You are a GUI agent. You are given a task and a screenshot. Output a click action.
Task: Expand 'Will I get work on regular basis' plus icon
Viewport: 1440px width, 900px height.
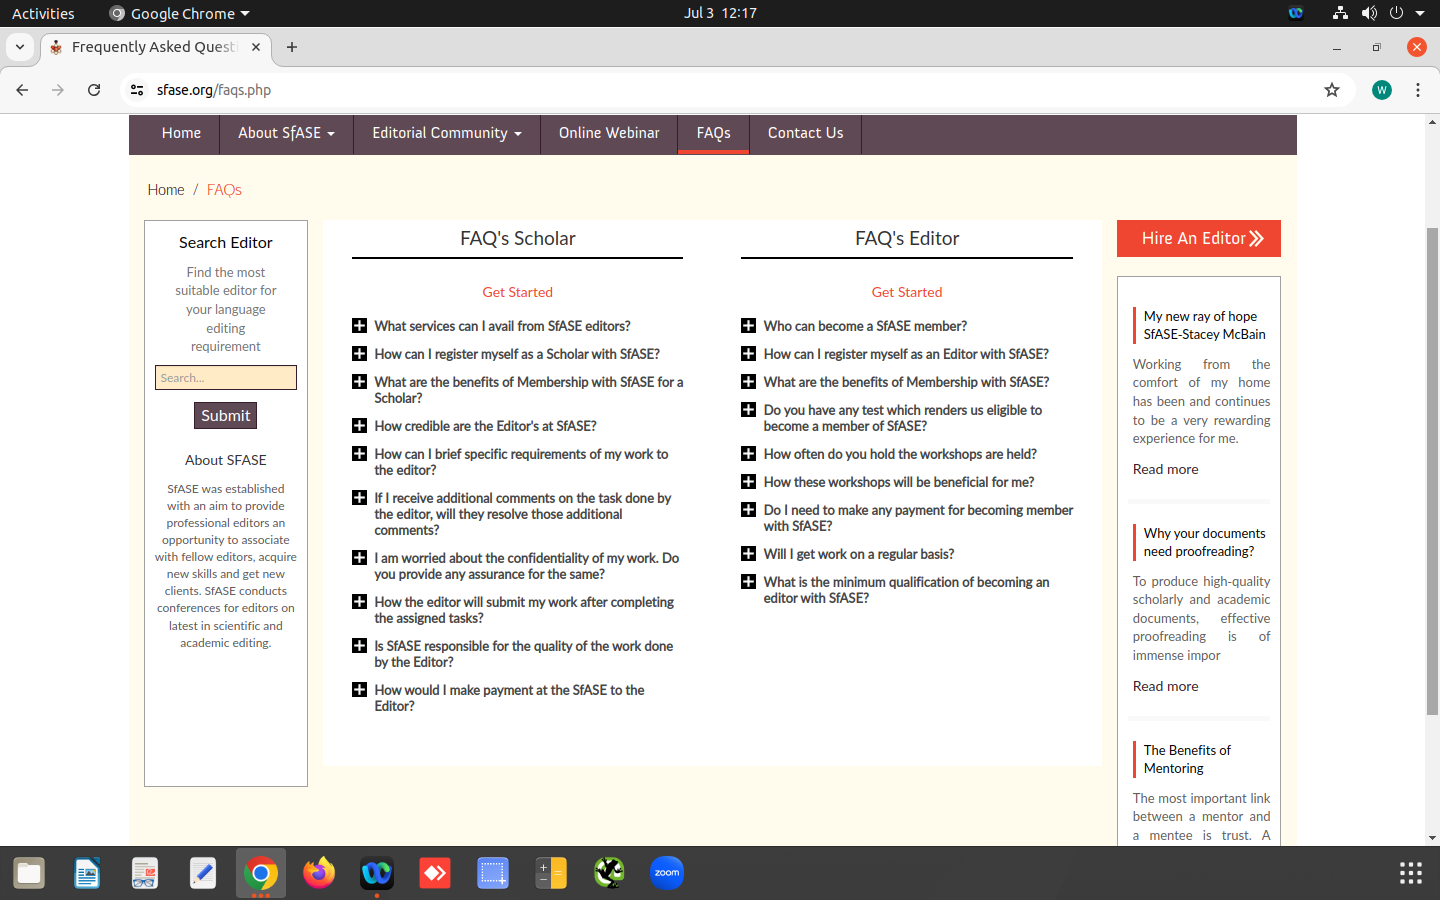pos(748,554)
